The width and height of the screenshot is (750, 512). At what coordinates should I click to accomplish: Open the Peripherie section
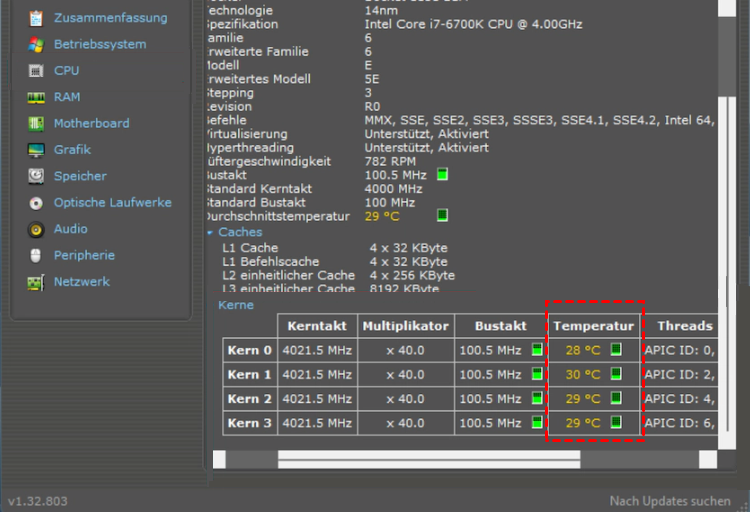84,256
